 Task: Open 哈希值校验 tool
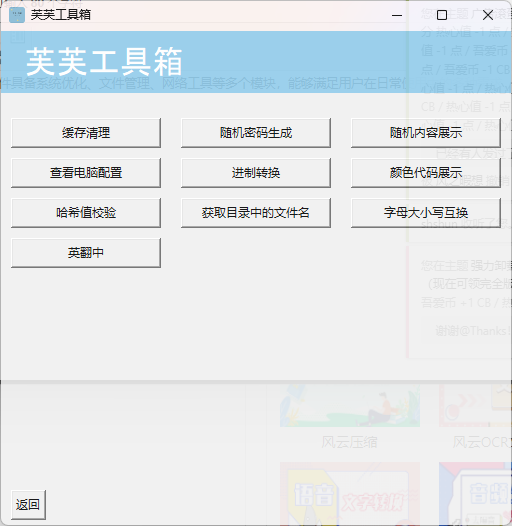pos(86,213)
